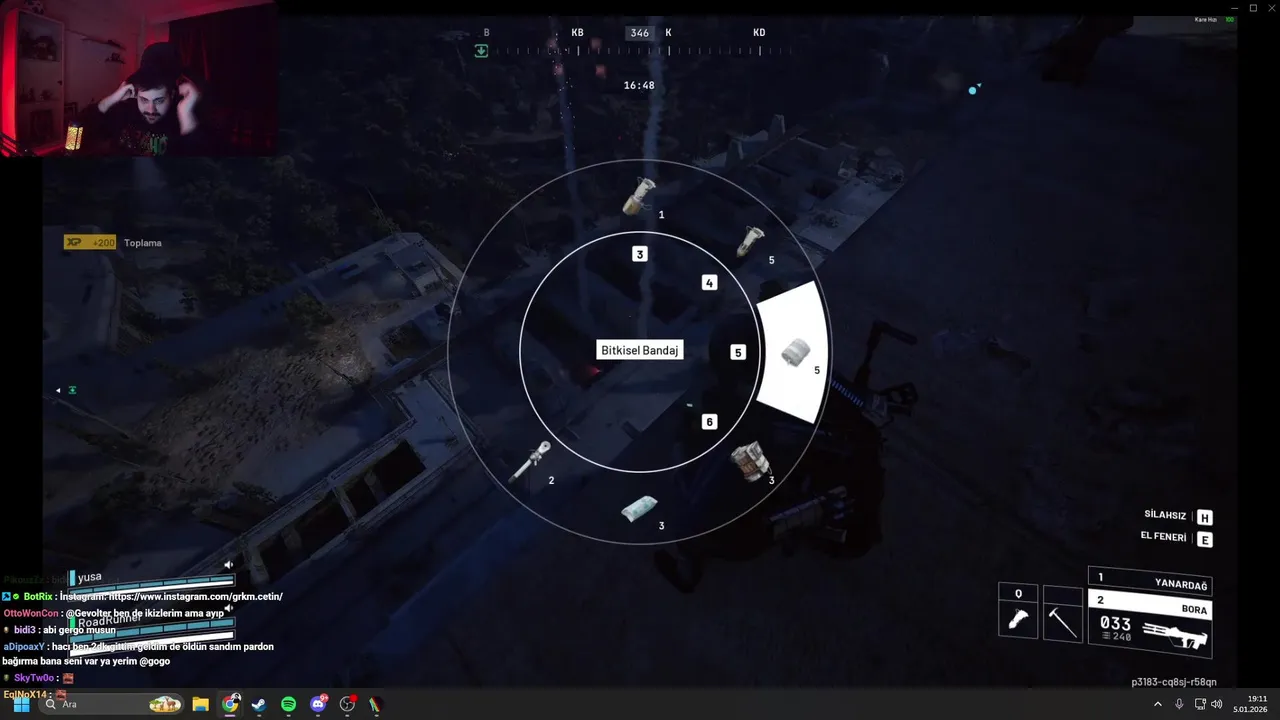Click the BORA rifle silhouette icon
This screenshot has width=1280, height=720.
point(1175,635)
